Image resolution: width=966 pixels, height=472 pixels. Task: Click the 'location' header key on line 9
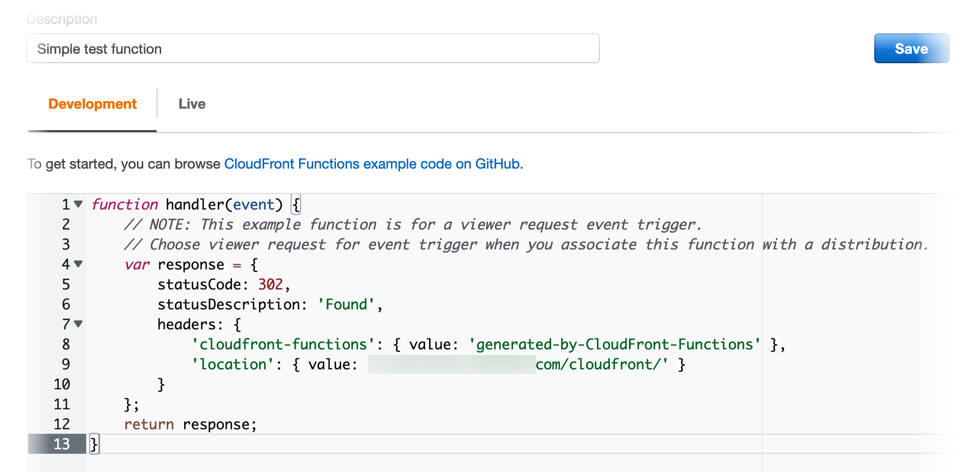[231, 364]
